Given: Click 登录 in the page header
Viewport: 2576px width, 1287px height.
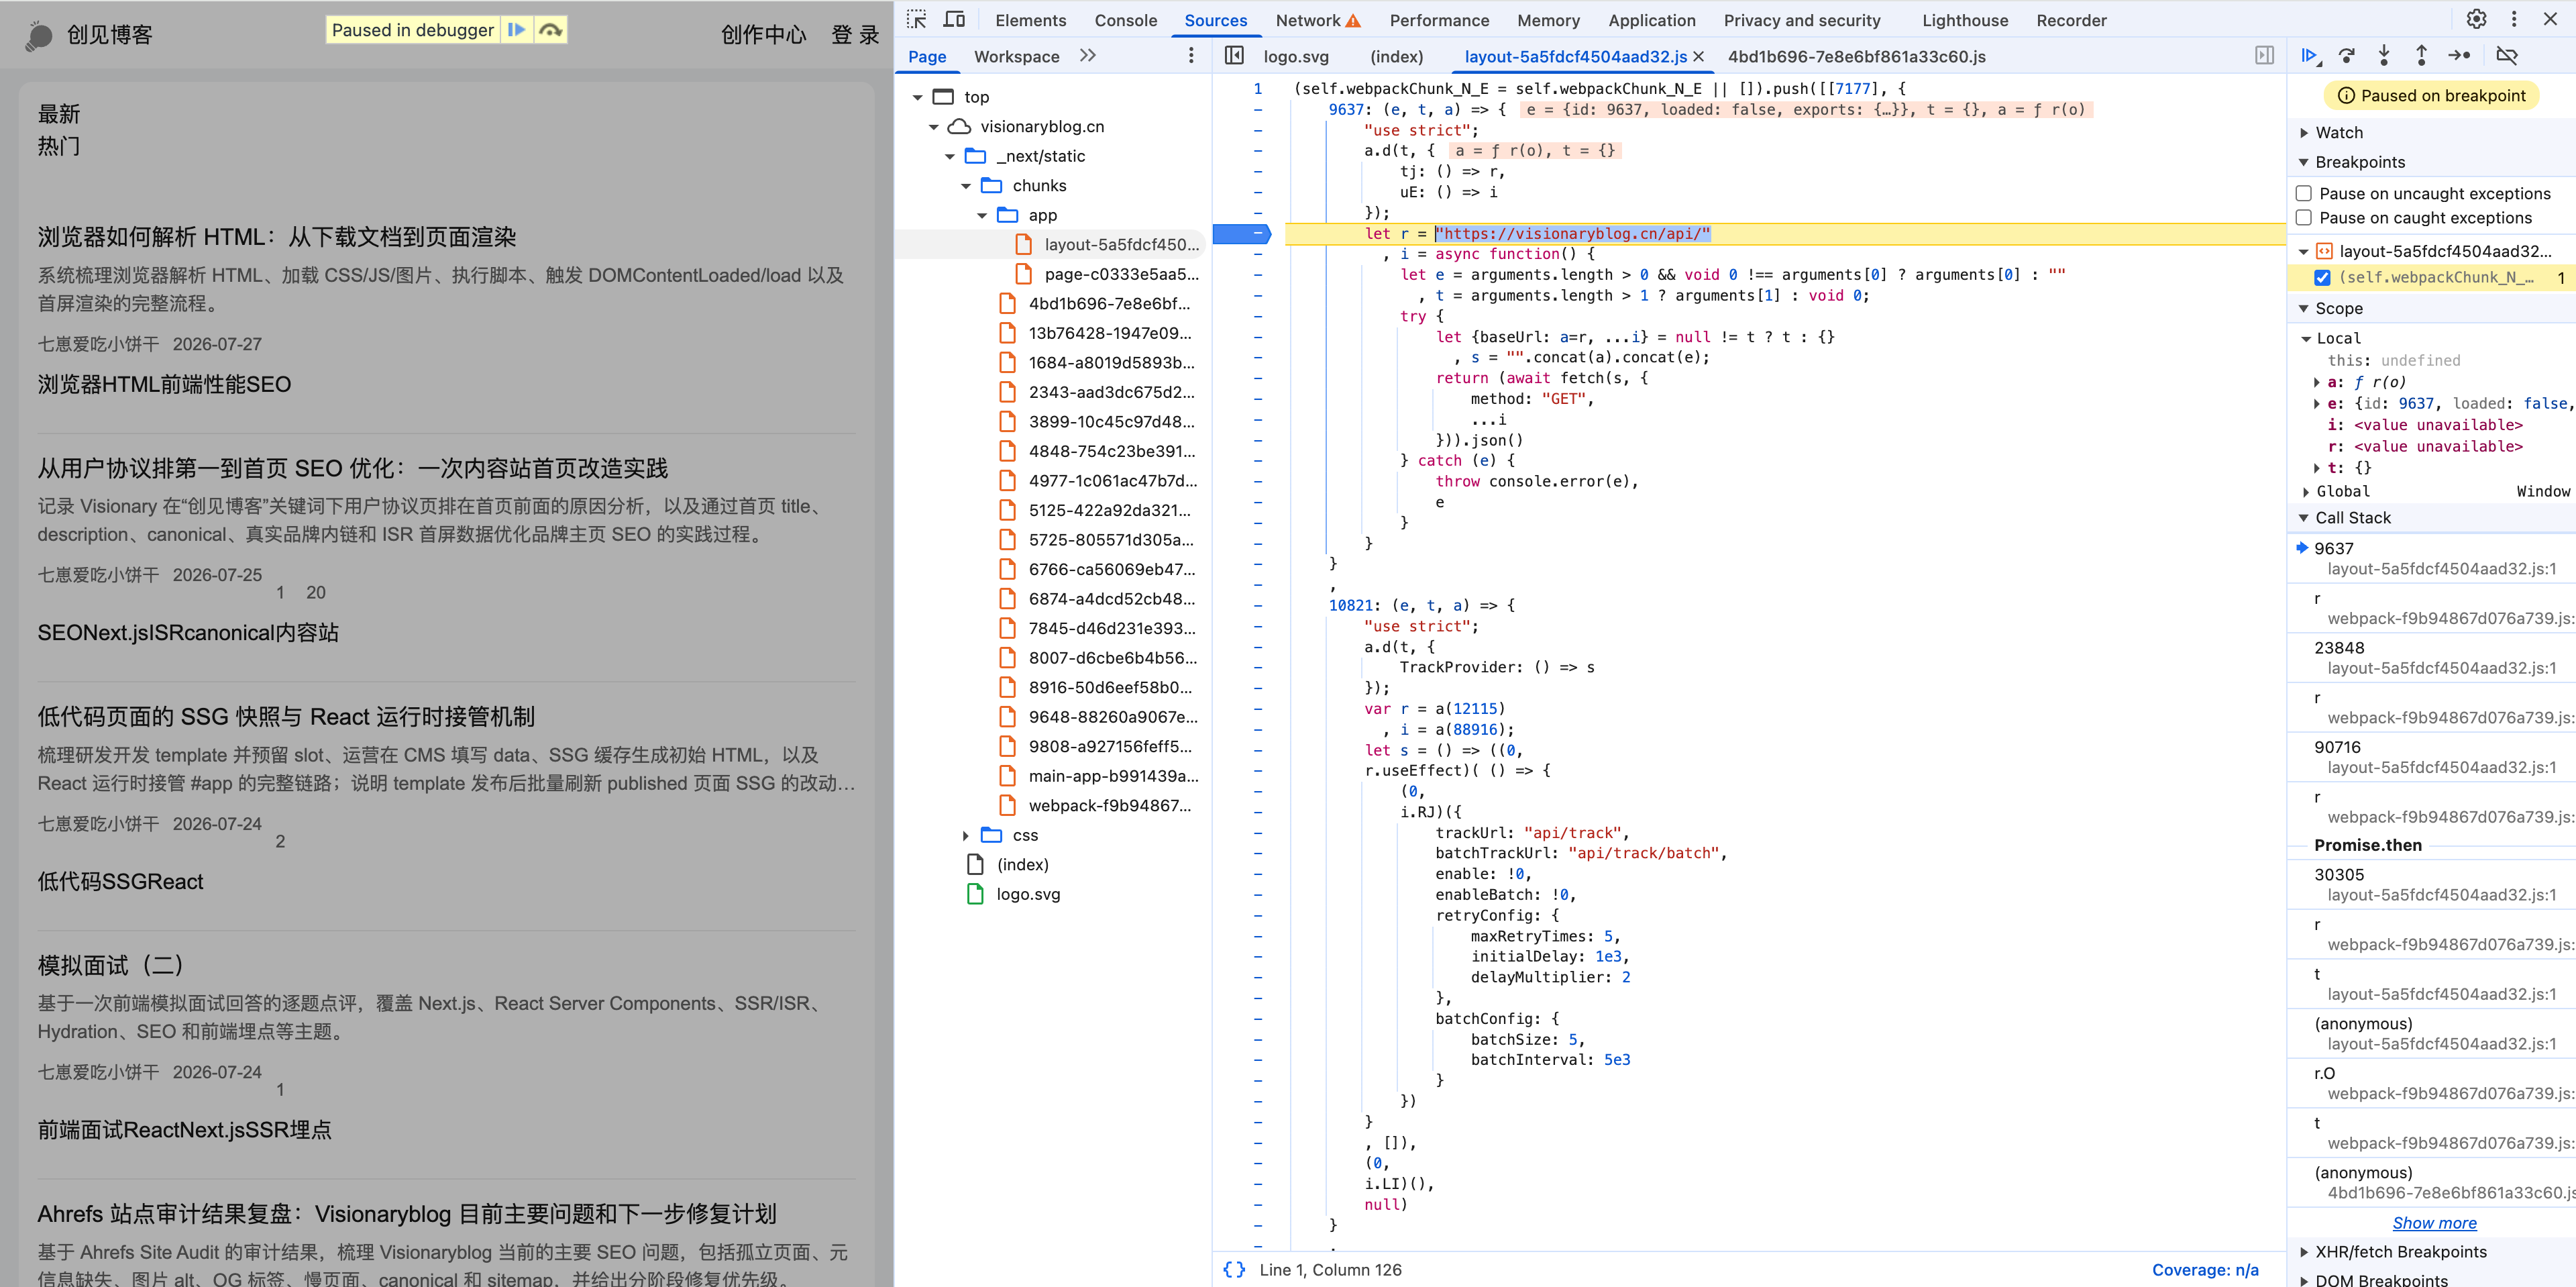Looking at the screenshot, I should point(855,35).
